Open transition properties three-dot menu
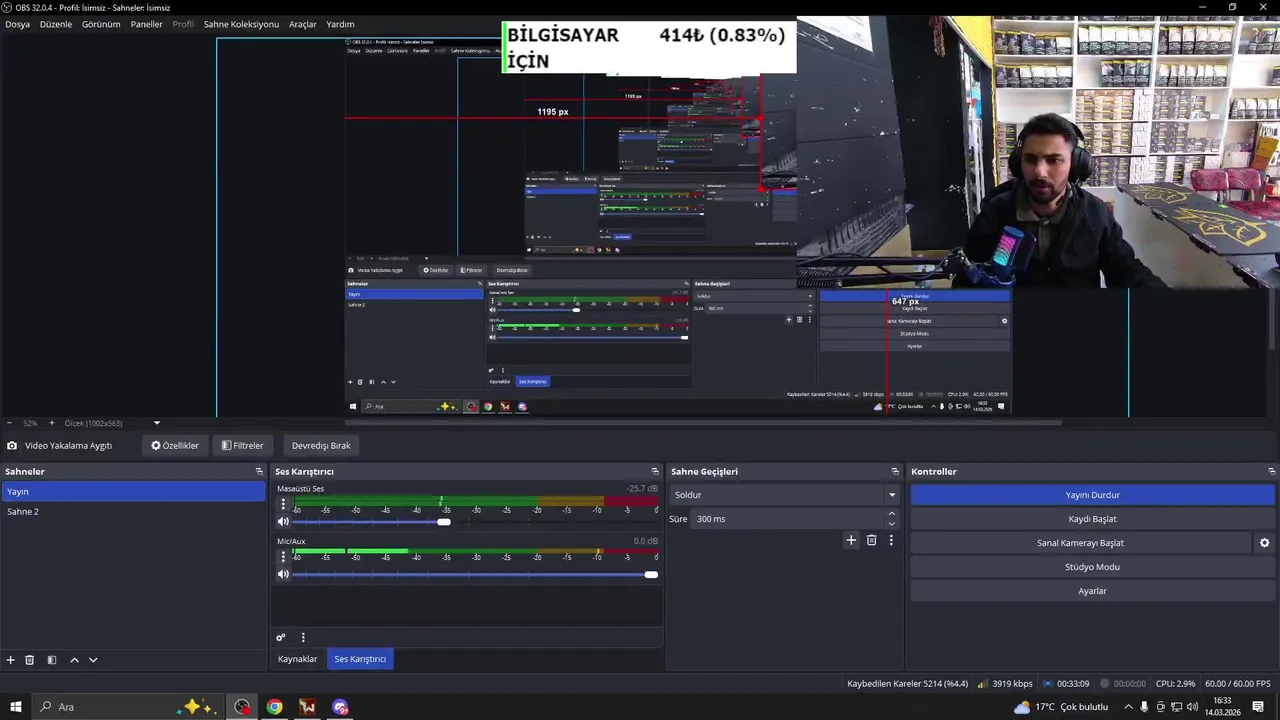The width and height of the screenshot is (1280, 720). coord(891,540)
